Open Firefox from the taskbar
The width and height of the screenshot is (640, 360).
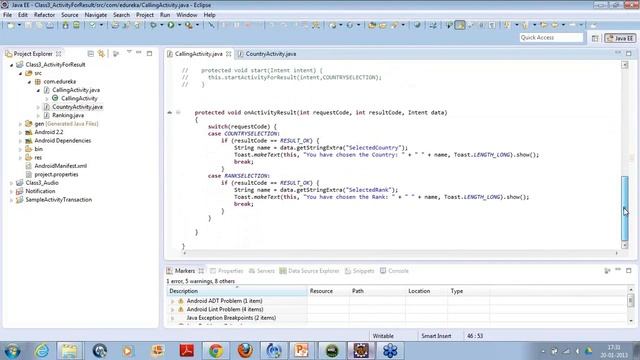coord(245,351)
